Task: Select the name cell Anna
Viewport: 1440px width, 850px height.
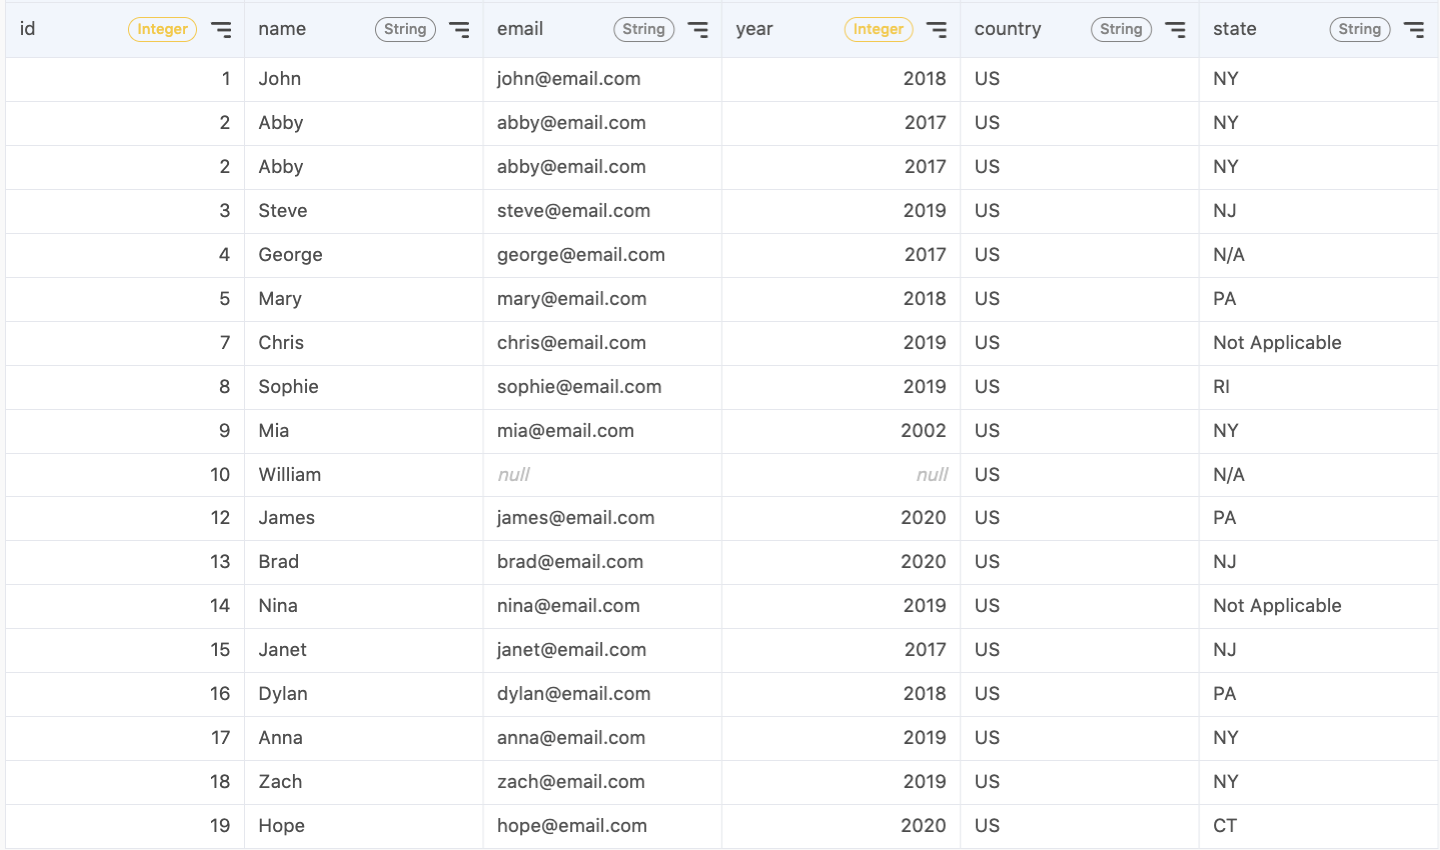Action: point(364,738)
